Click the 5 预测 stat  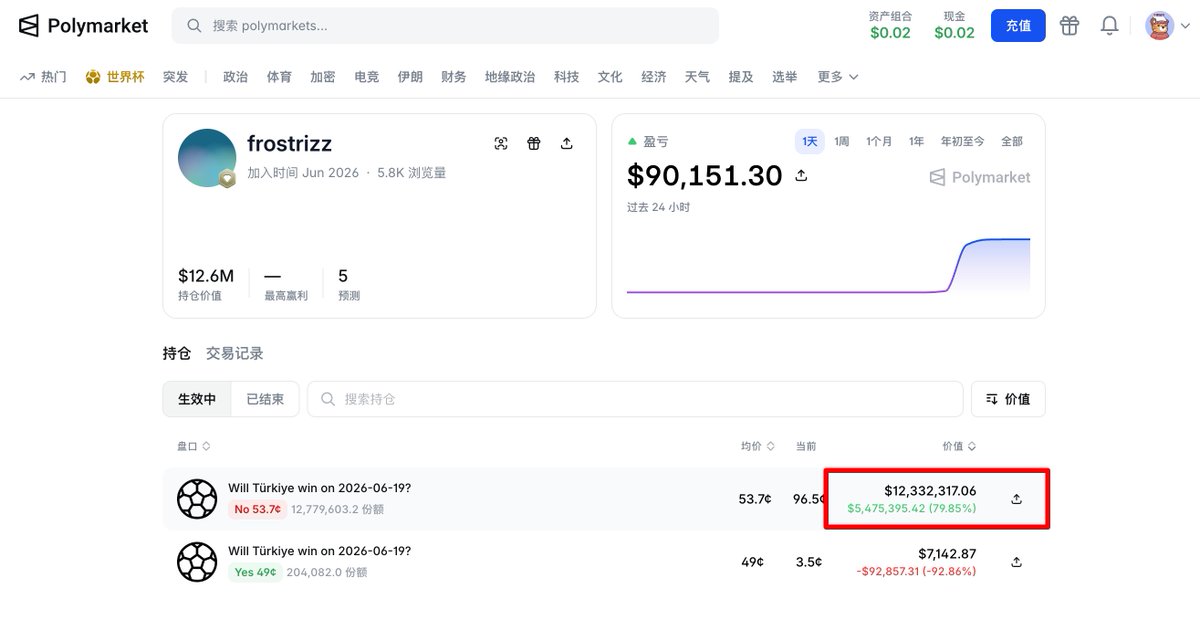[x=348, y=284]
